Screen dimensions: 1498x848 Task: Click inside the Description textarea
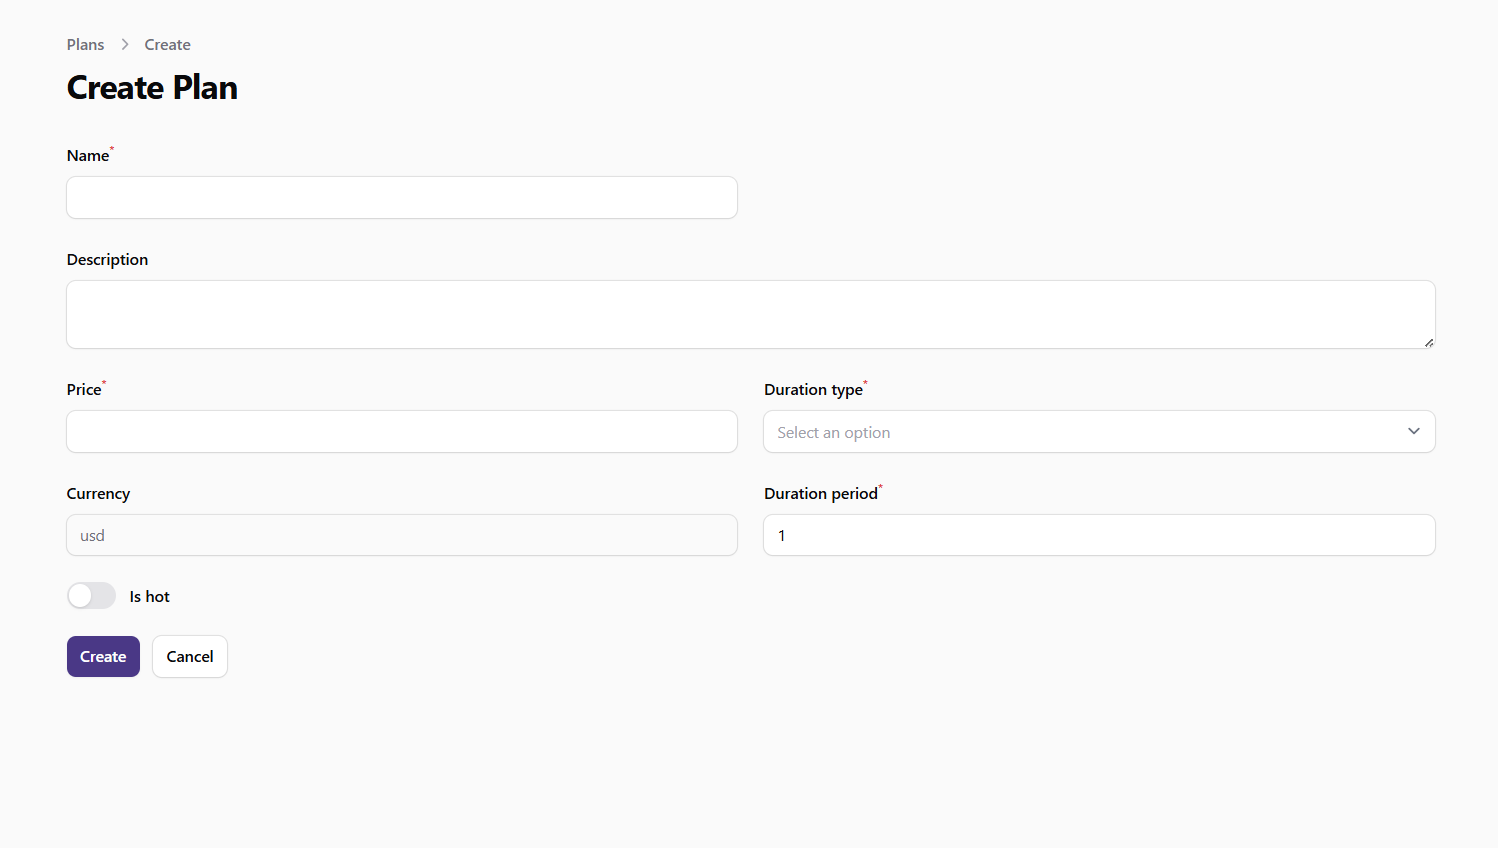(x=750, y=314)
